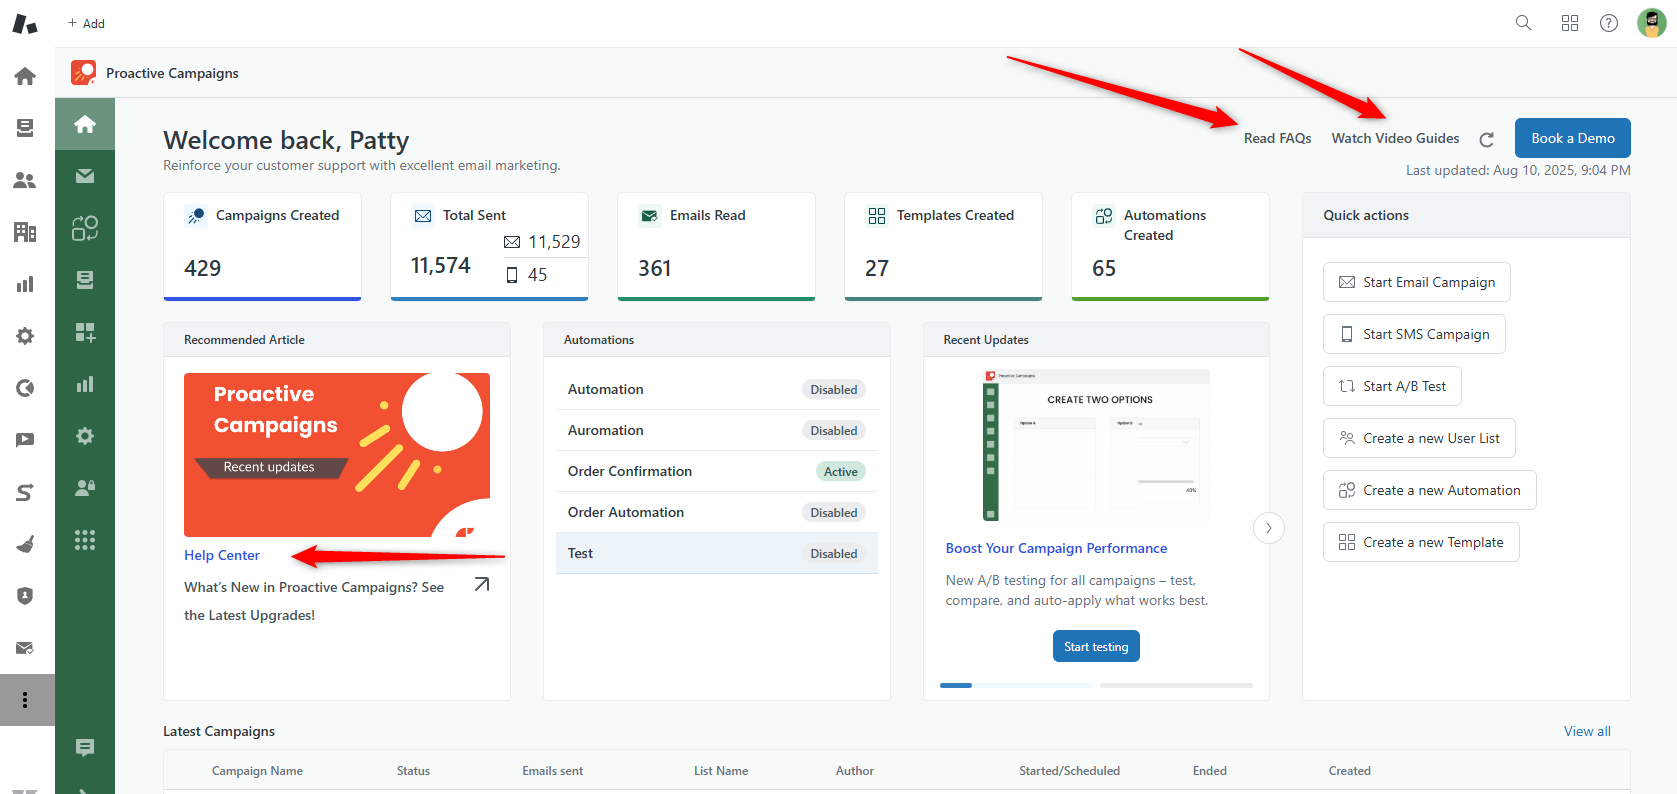Open Automations icon in green sidebar

pos(85,228)
